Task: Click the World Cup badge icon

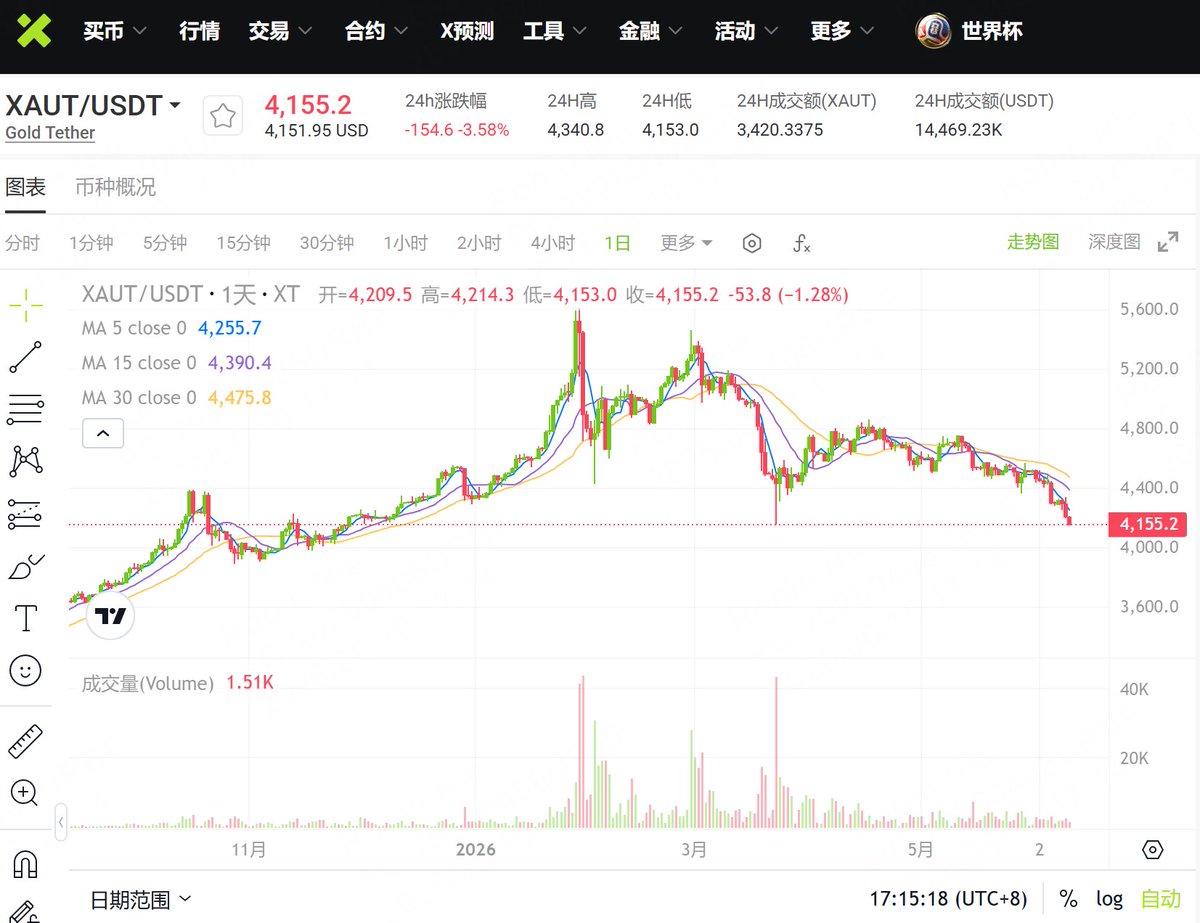Action: click(933, 31)
